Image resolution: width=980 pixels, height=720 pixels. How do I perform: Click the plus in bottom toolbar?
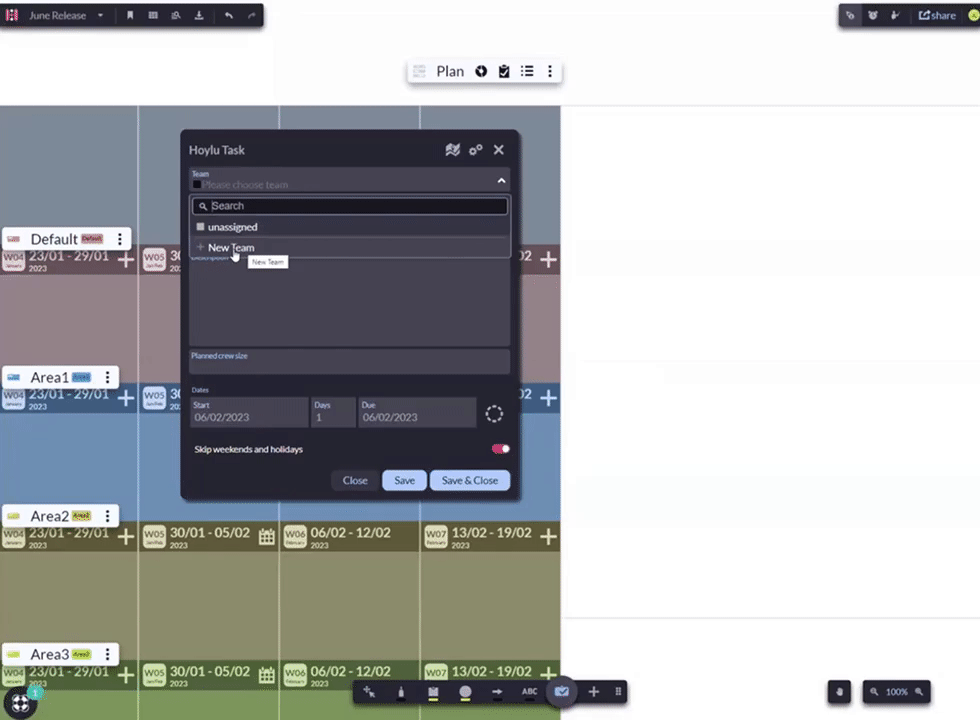(594, 691)
